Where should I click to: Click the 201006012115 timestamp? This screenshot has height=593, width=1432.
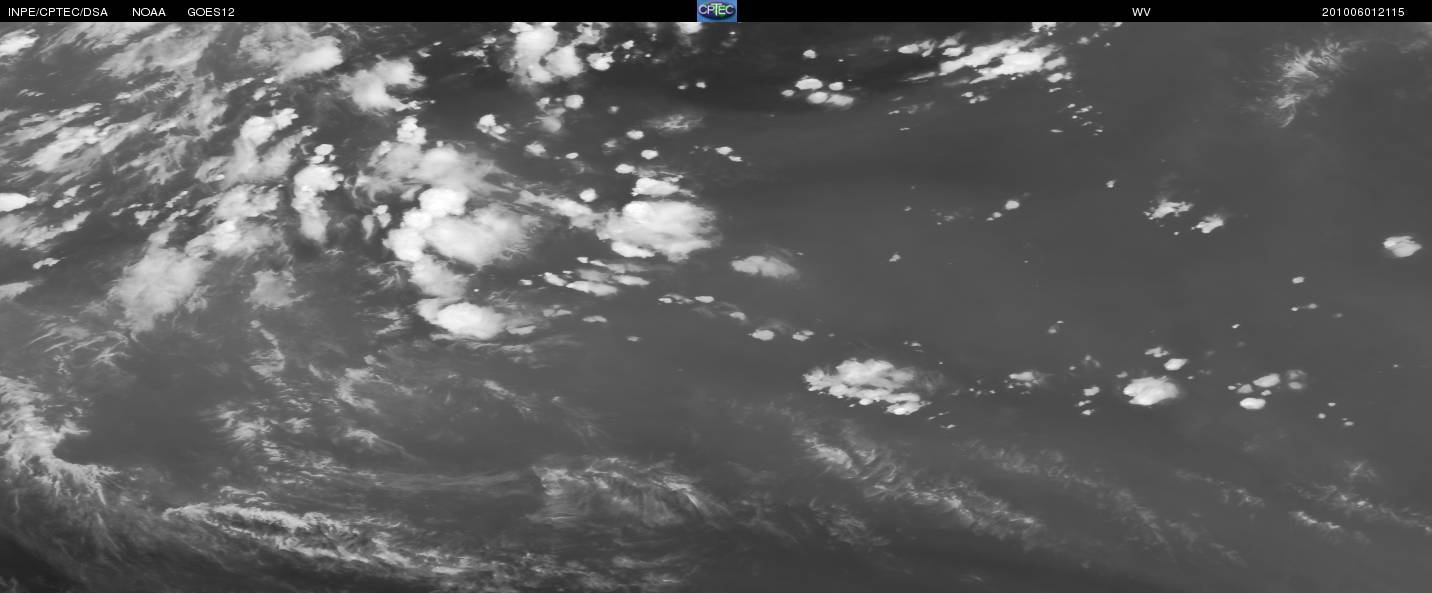pyautogui.click(x=1363, y=12)
